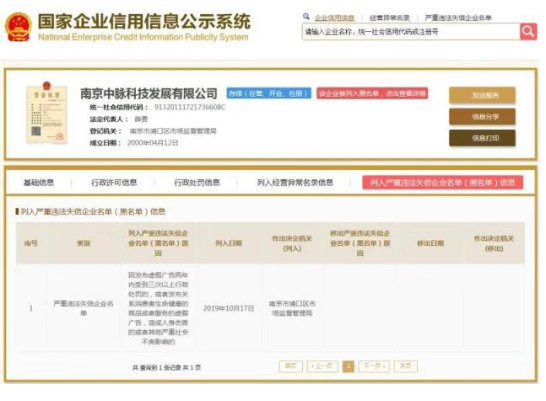Switch to the 基础信息 tab
Image resolution: width=546 pixels, height=401 pixels.
(39, 182)
